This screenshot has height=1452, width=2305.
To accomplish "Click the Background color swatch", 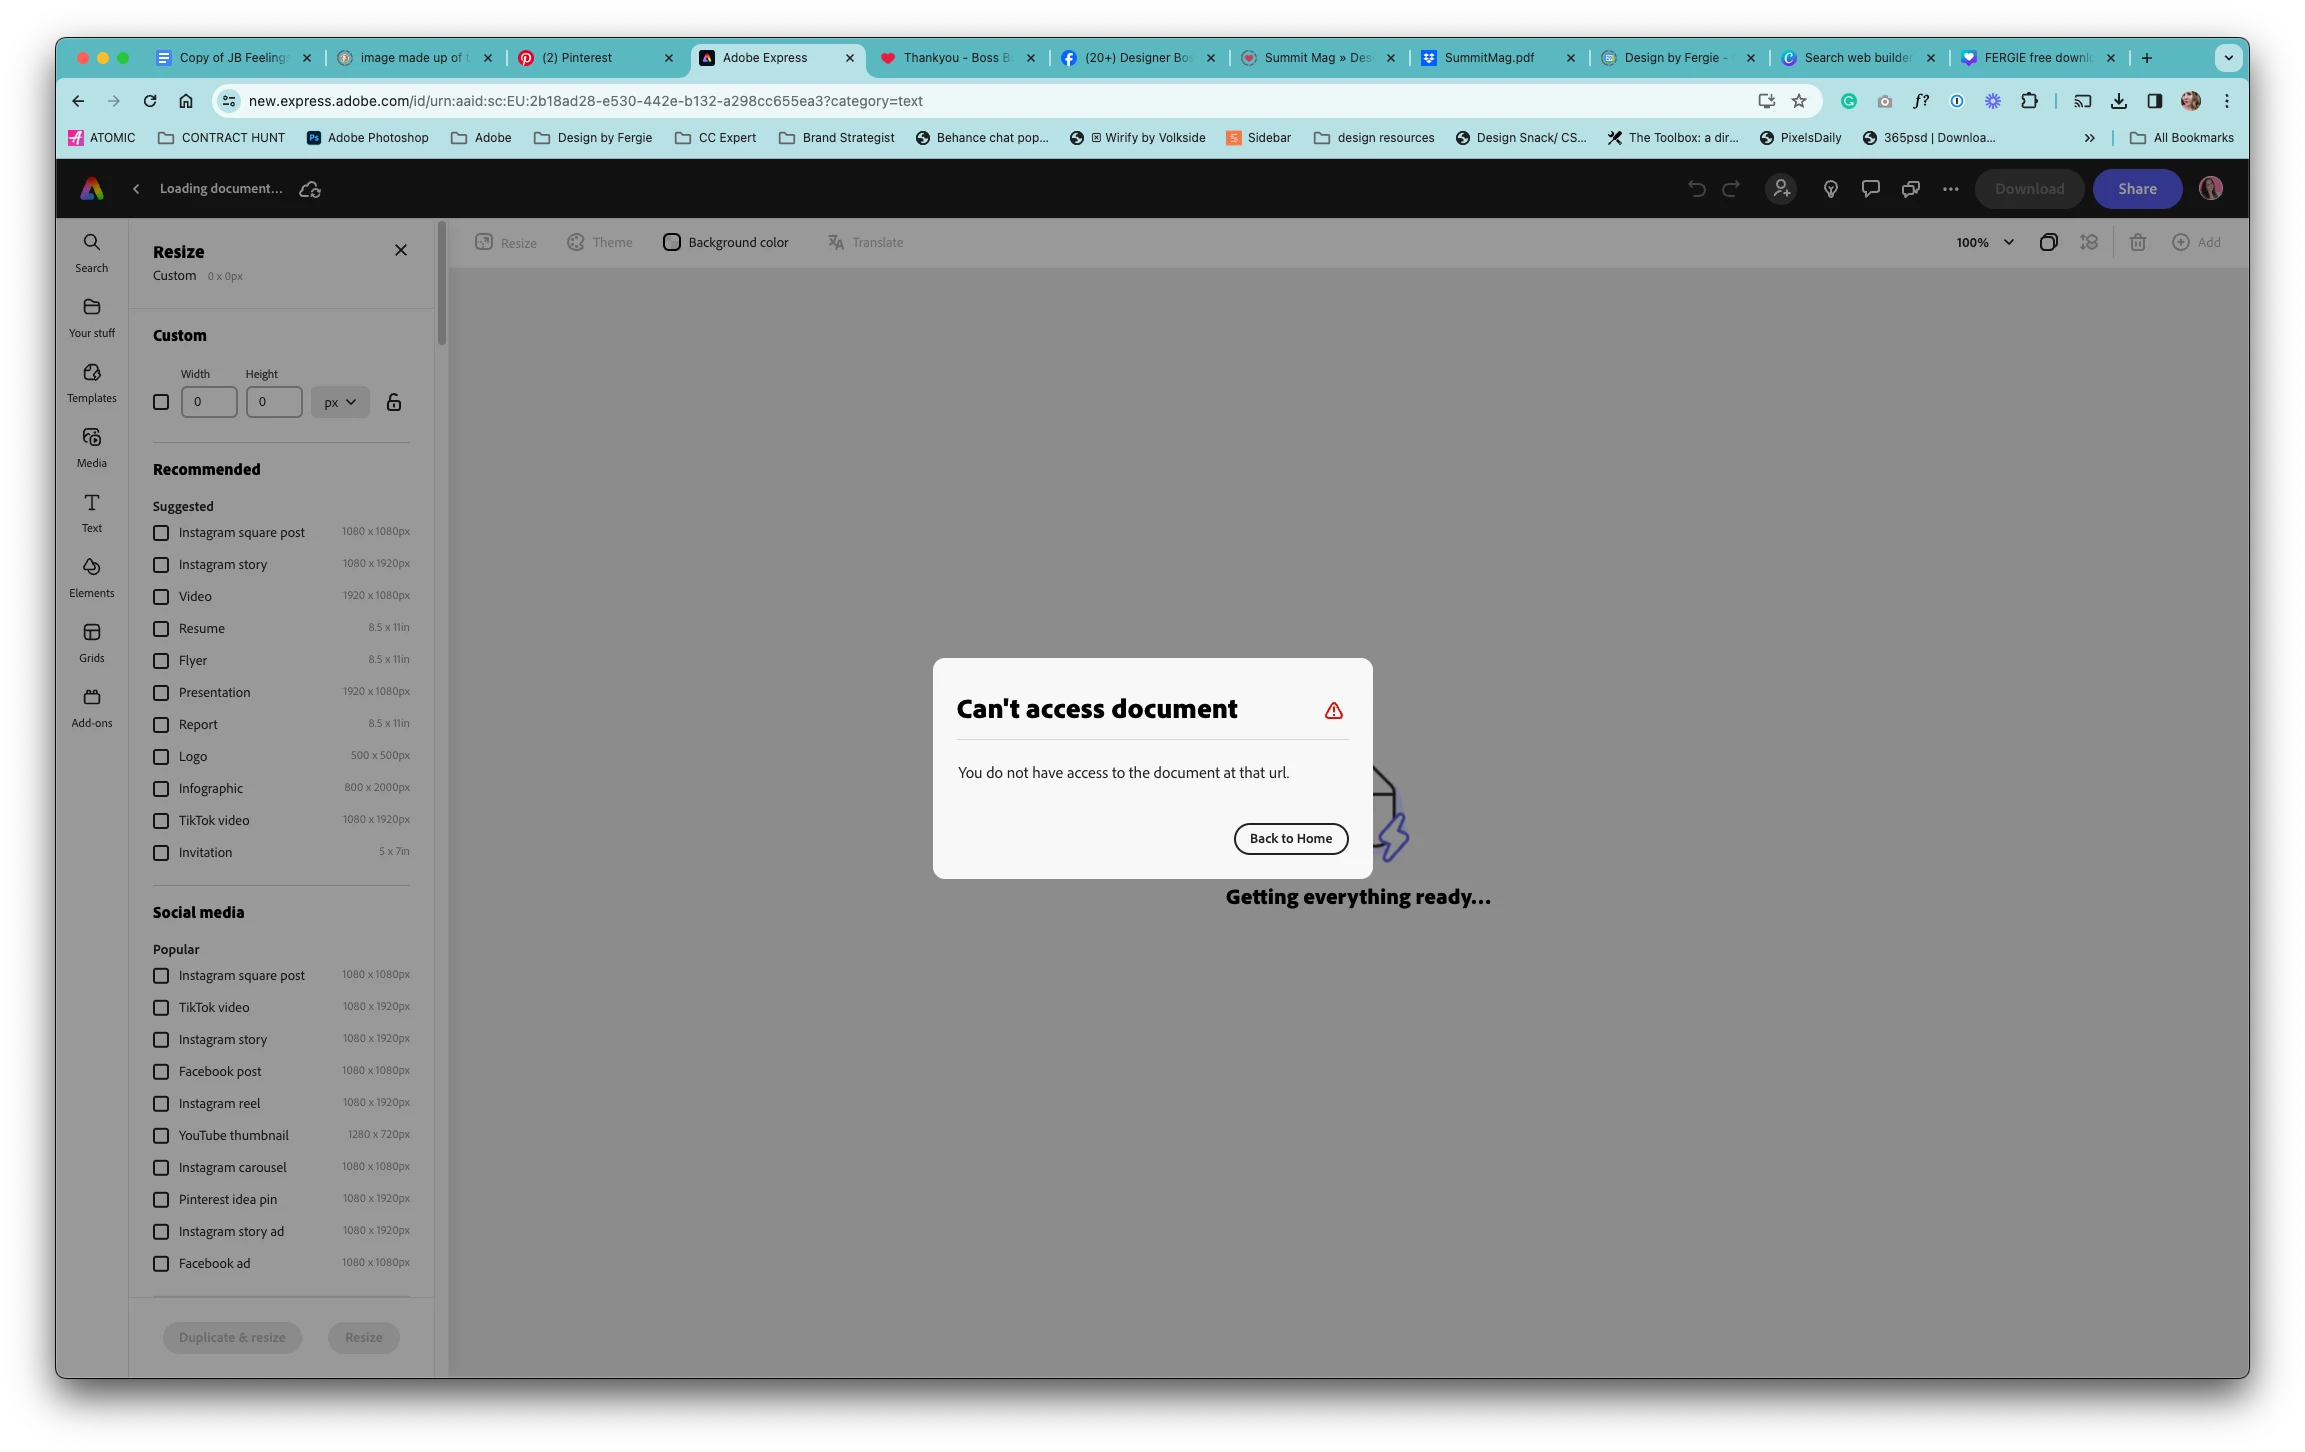I will point(672,243).
